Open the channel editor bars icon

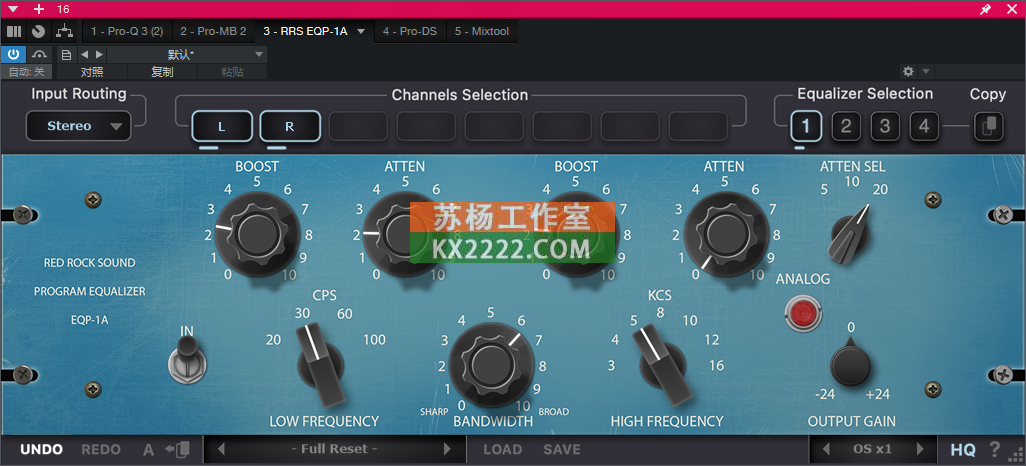click(x=14, y=31)
